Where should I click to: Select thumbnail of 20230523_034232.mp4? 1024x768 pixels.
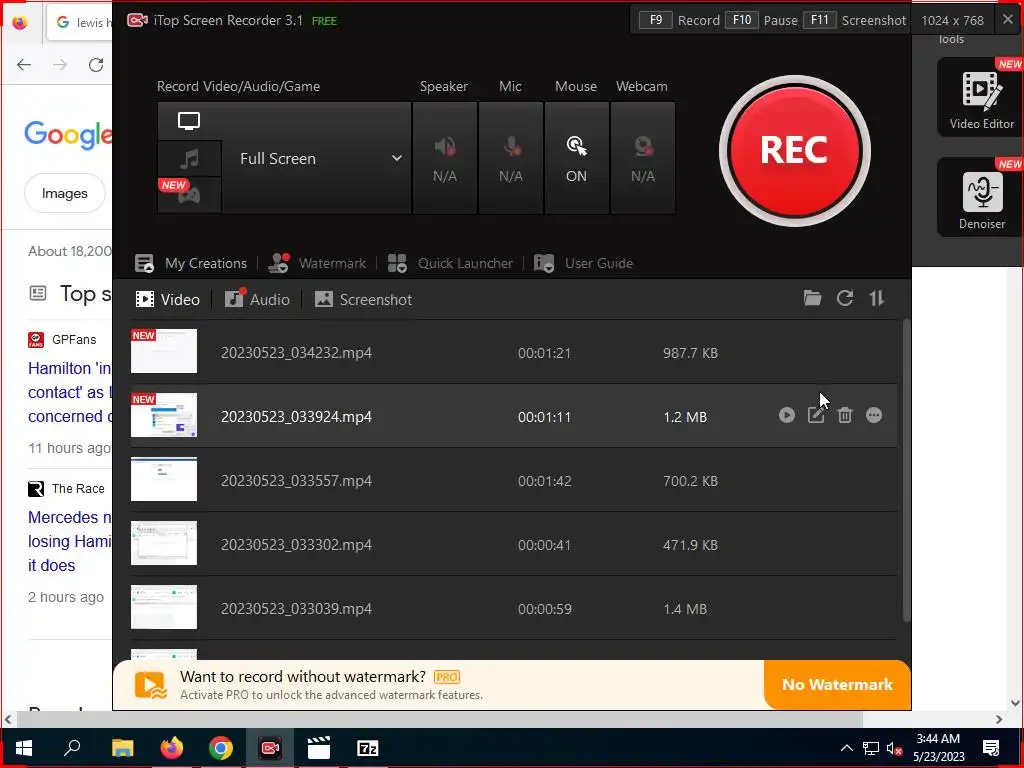[x=164, y=351]
